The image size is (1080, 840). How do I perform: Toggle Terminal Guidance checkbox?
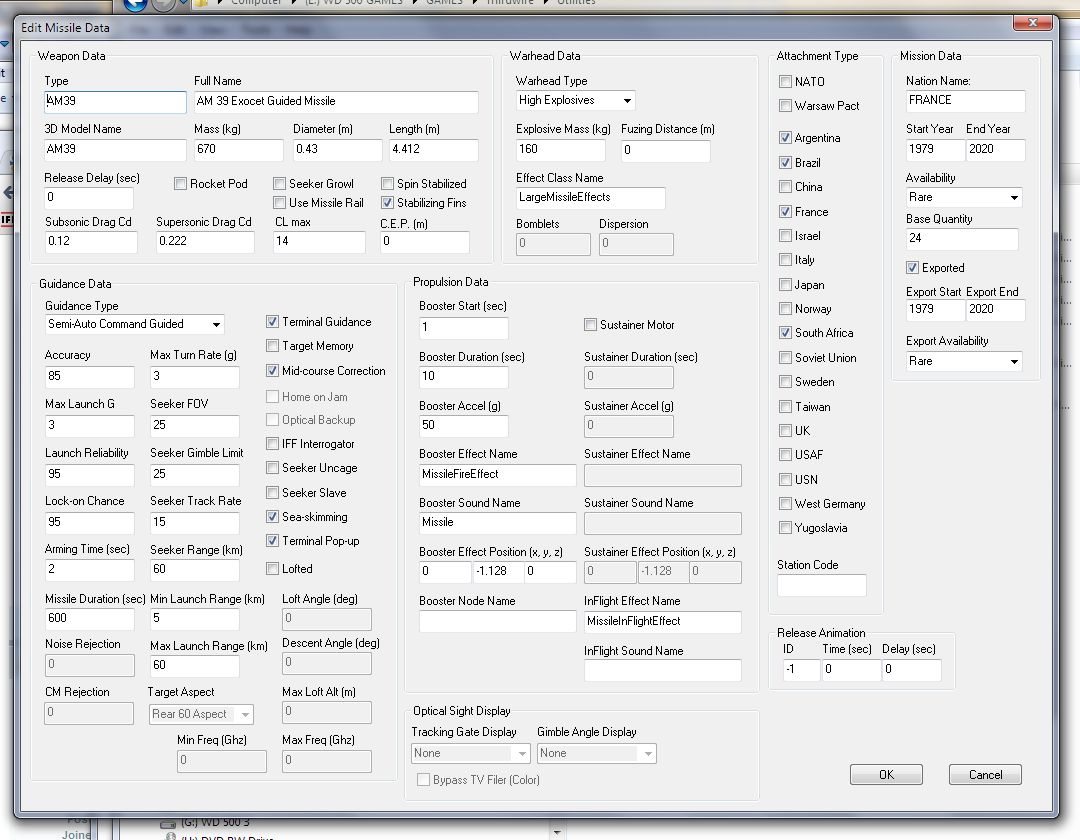click(272, 322)
